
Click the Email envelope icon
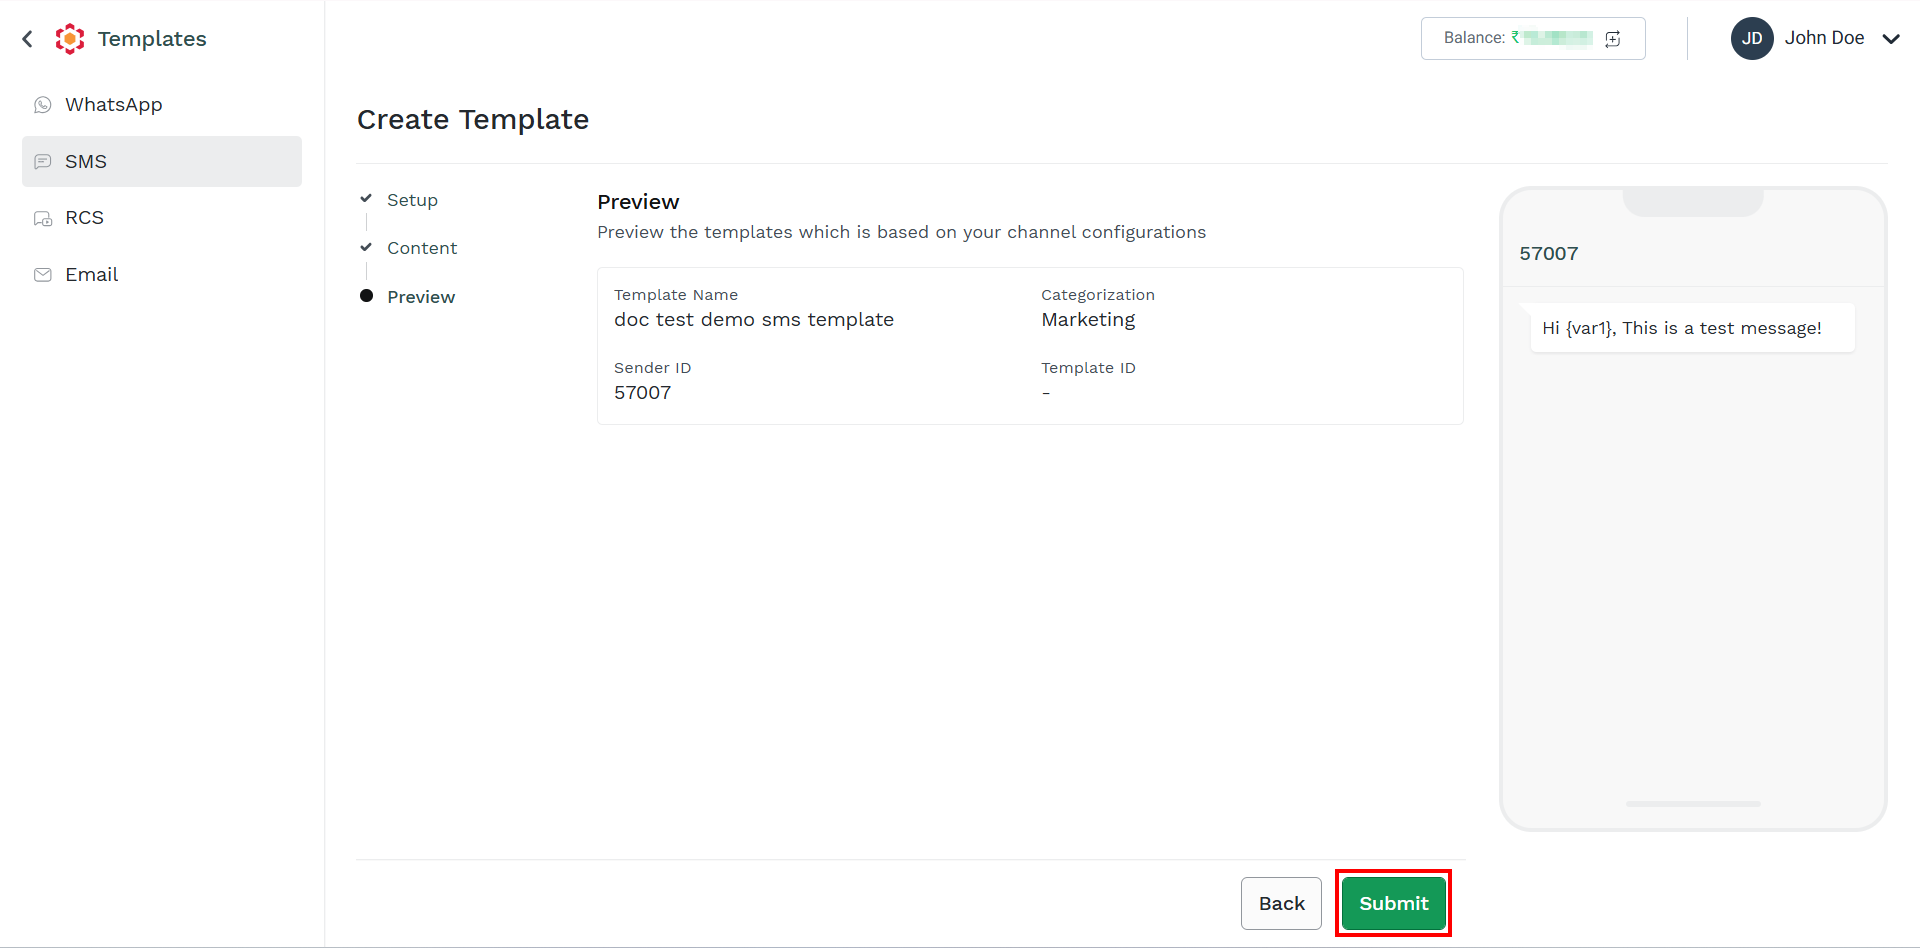pyautogui.click(x=43, y=275)
